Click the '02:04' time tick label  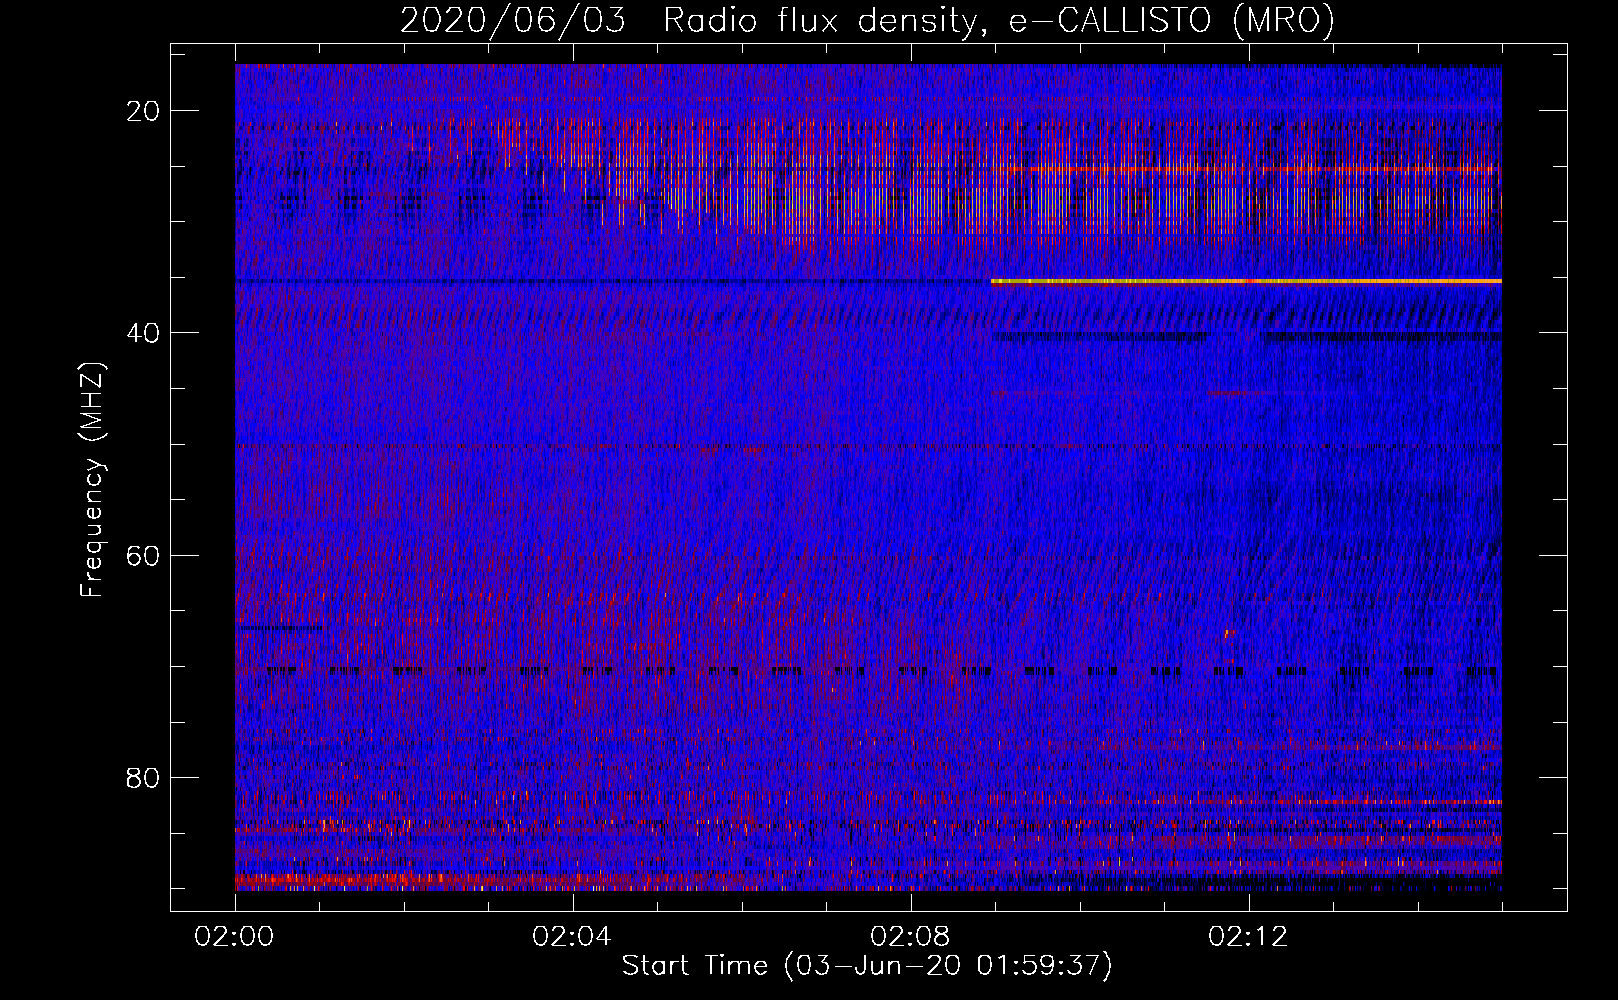click(x=572, y=937)
